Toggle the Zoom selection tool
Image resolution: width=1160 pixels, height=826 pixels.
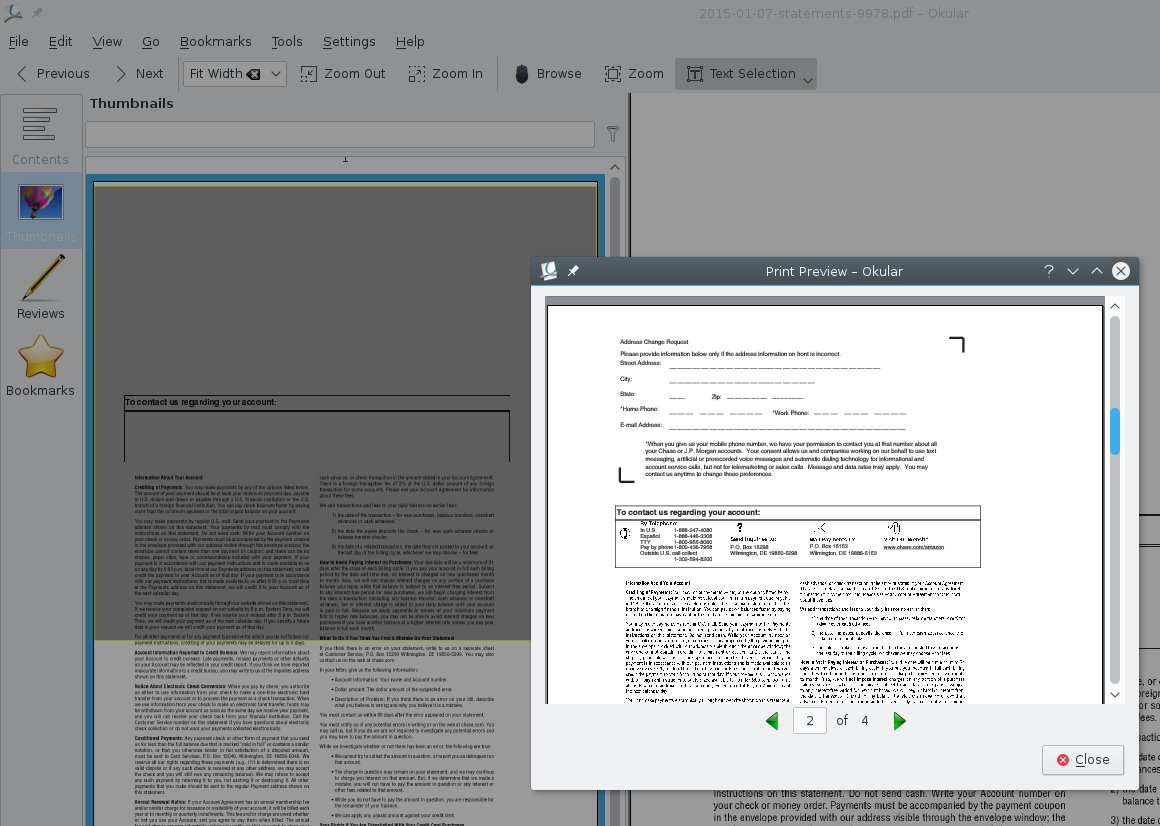(634, 73)
